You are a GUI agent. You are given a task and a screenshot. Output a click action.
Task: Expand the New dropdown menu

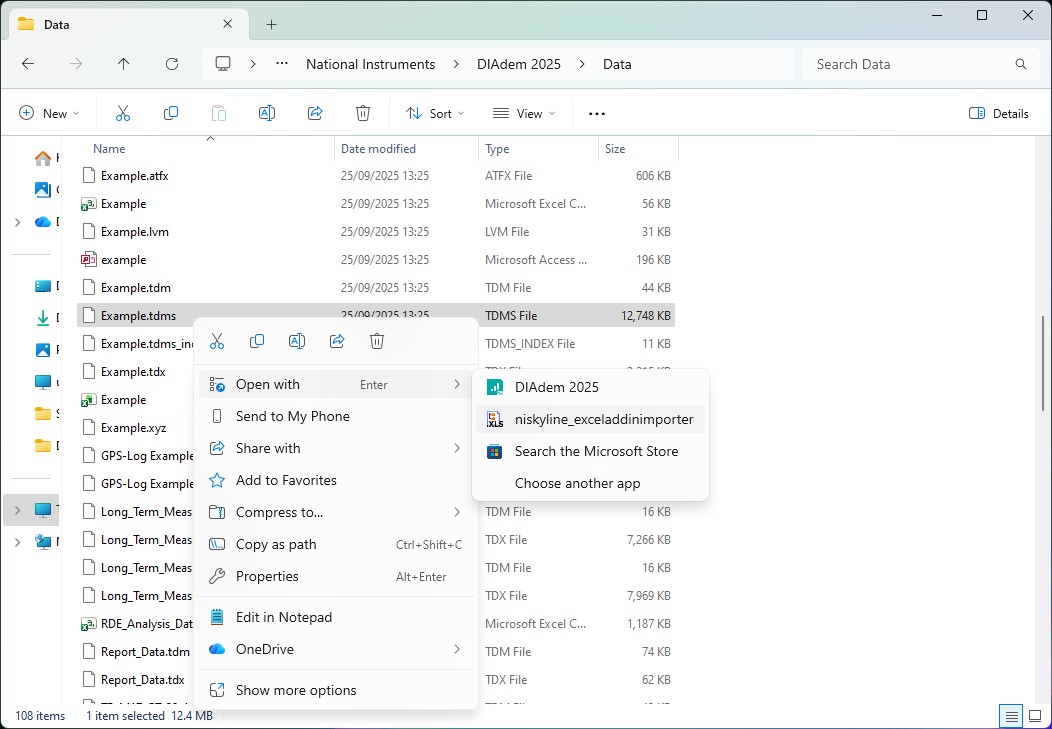click(49, 113)
